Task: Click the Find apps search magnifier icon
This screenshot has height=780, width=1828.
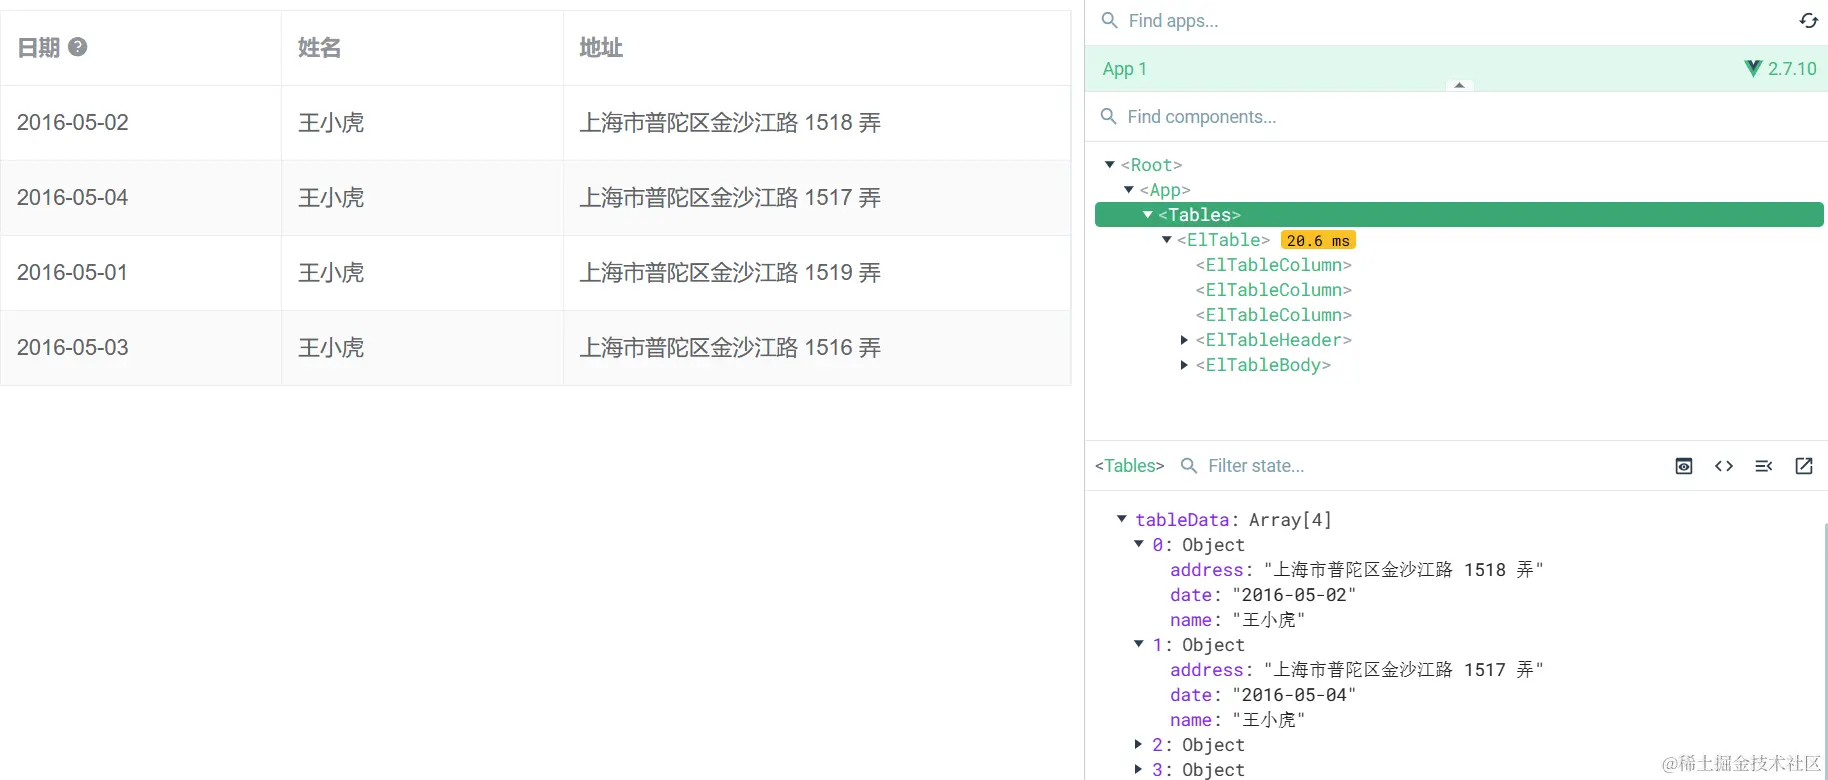Action: [1109, 21]
